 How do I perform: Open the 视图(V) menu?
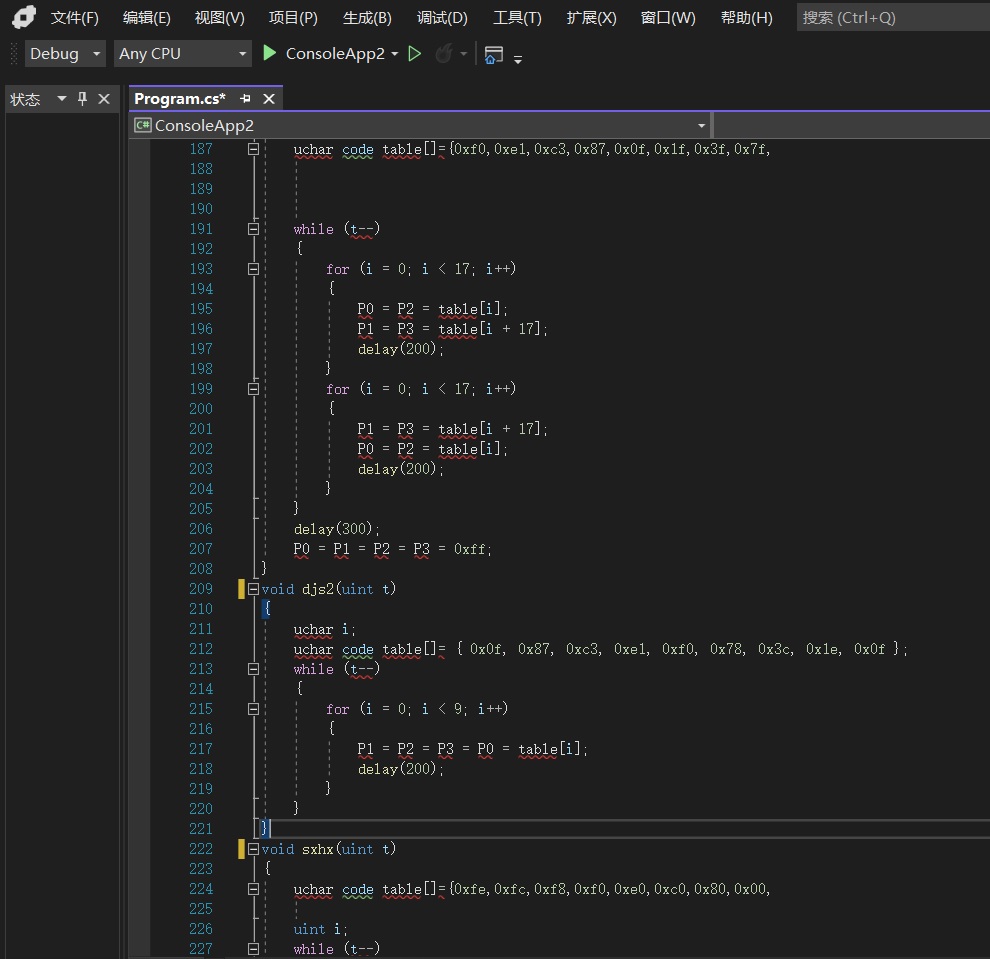[219, 18]
